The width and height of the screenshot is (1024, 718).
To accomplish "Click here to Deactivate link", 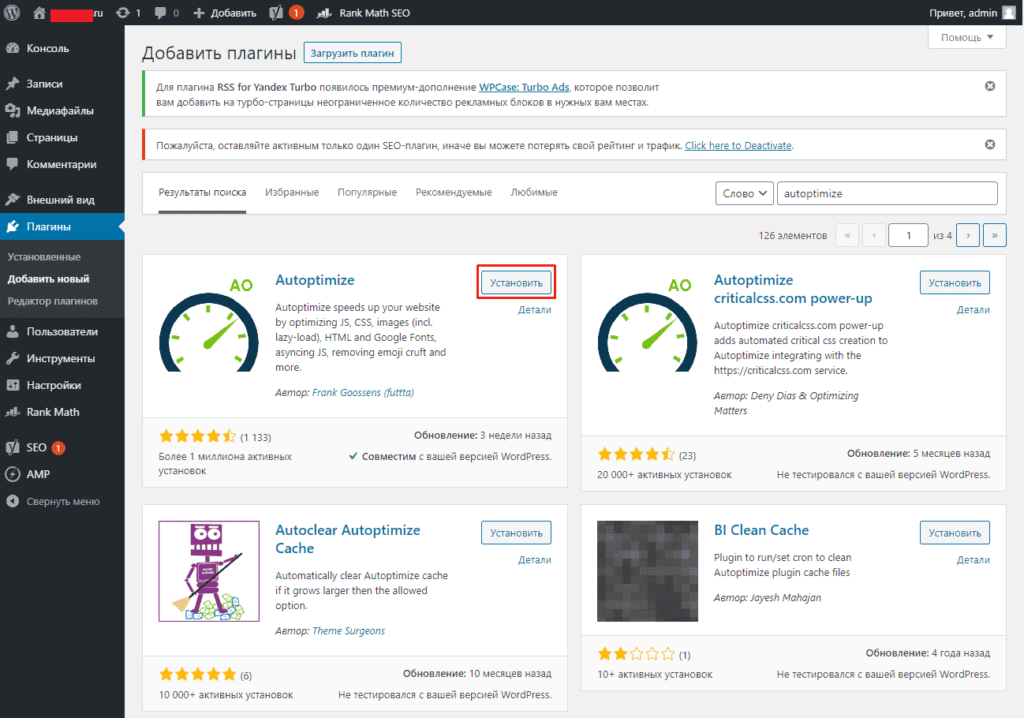I will (x=738, y=145).
